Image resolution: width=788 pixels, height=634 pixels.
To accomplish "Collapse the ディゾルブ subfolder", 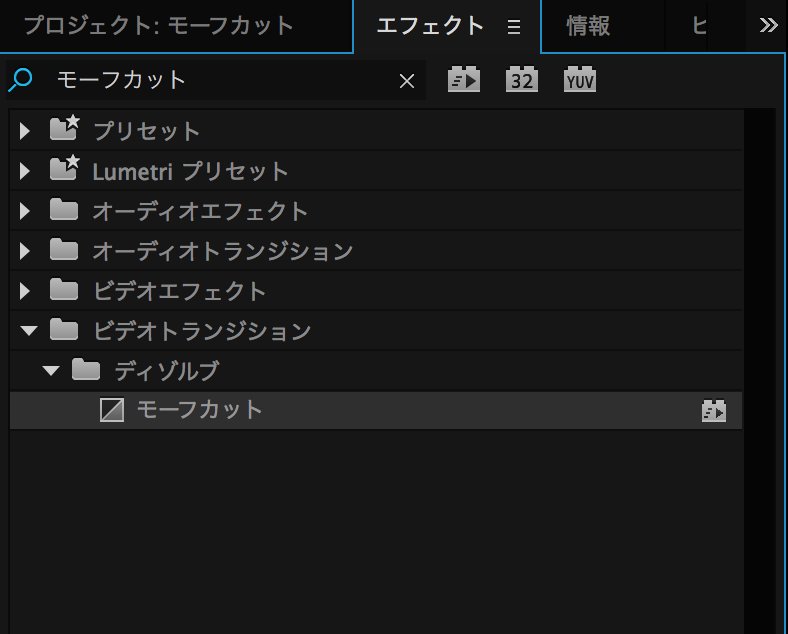I will (50, 371).
